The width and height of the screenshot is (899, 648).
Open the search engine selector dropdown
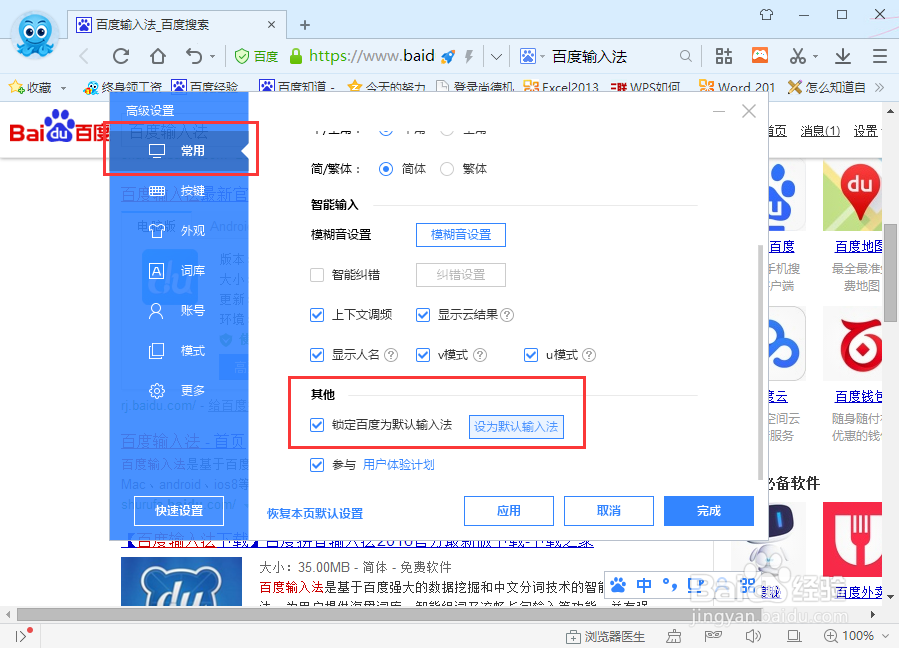[x=532, y=56]
